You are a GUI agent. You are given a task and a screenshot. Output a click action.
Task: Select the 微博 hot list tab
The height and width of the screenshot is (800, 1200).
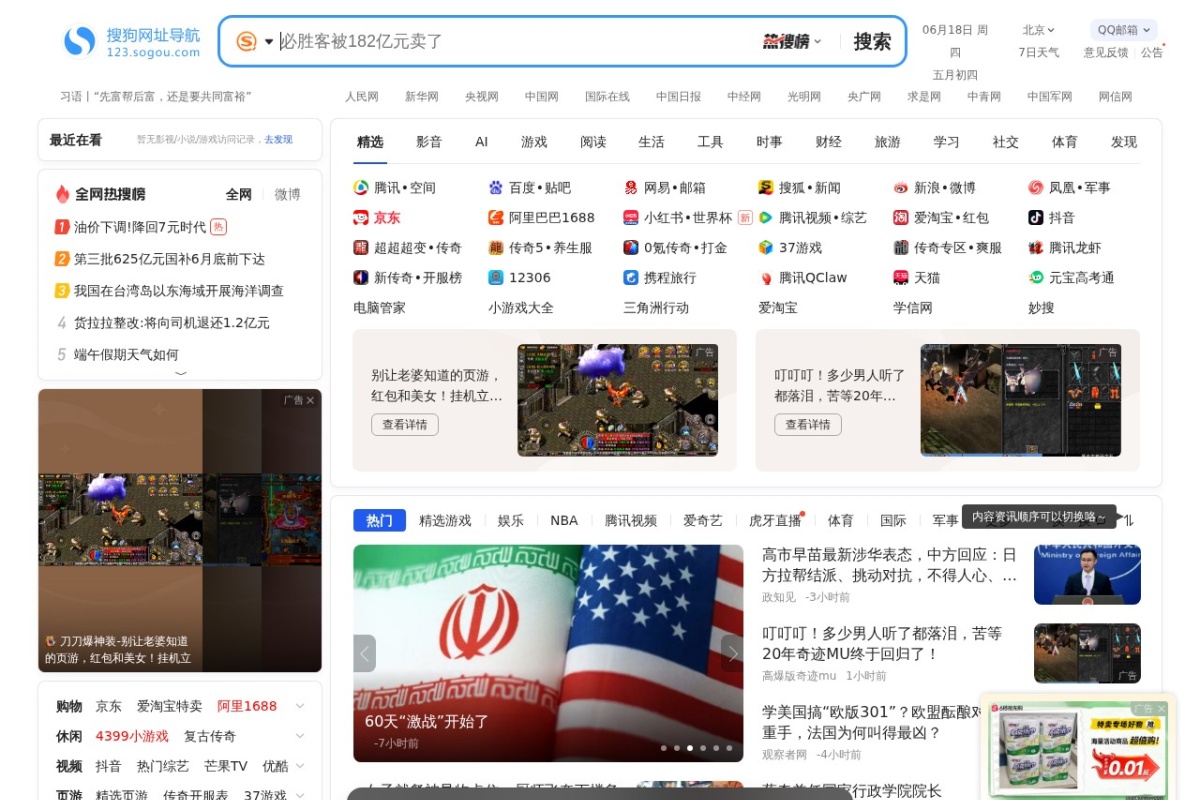point(288,194)
